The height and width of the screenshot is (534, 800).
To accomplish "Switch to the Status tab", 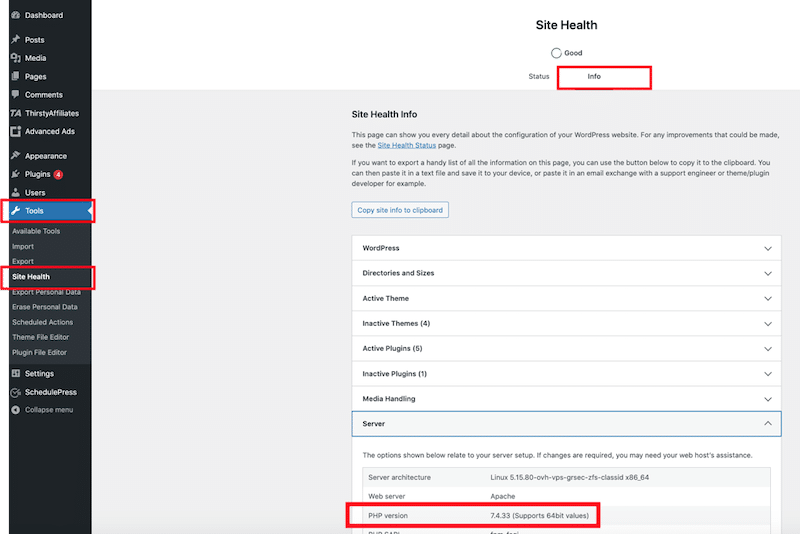I will tap(538, 77).
